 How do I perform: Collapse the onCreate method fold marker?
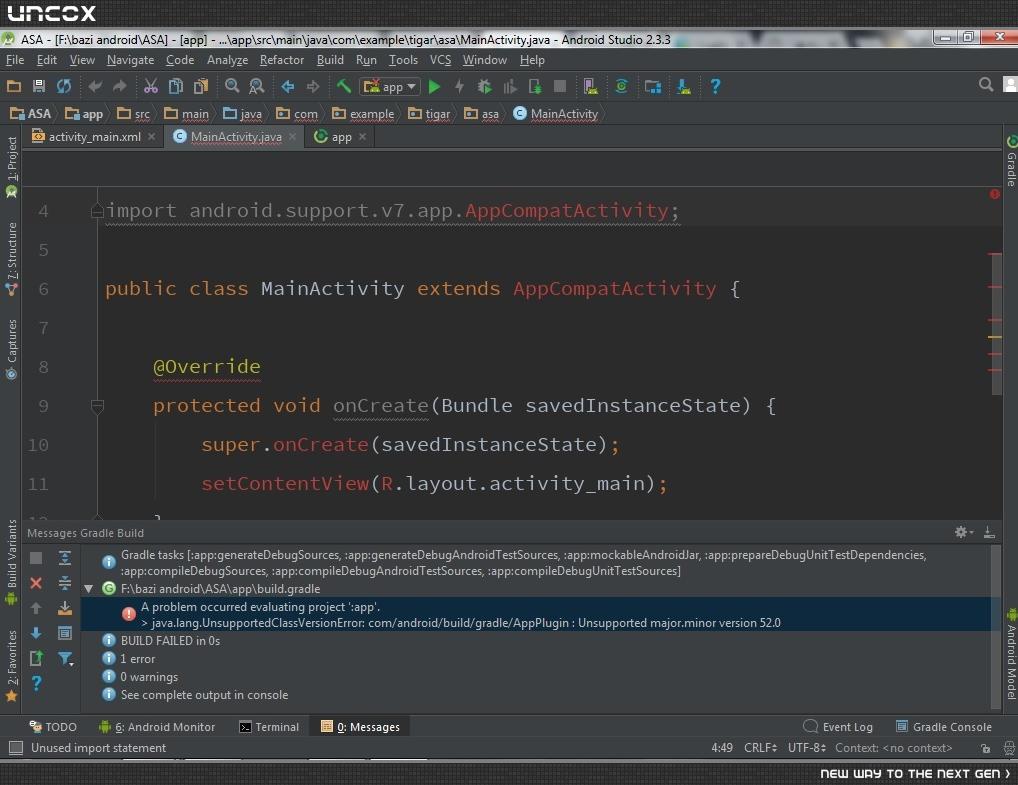coord(97,406)
